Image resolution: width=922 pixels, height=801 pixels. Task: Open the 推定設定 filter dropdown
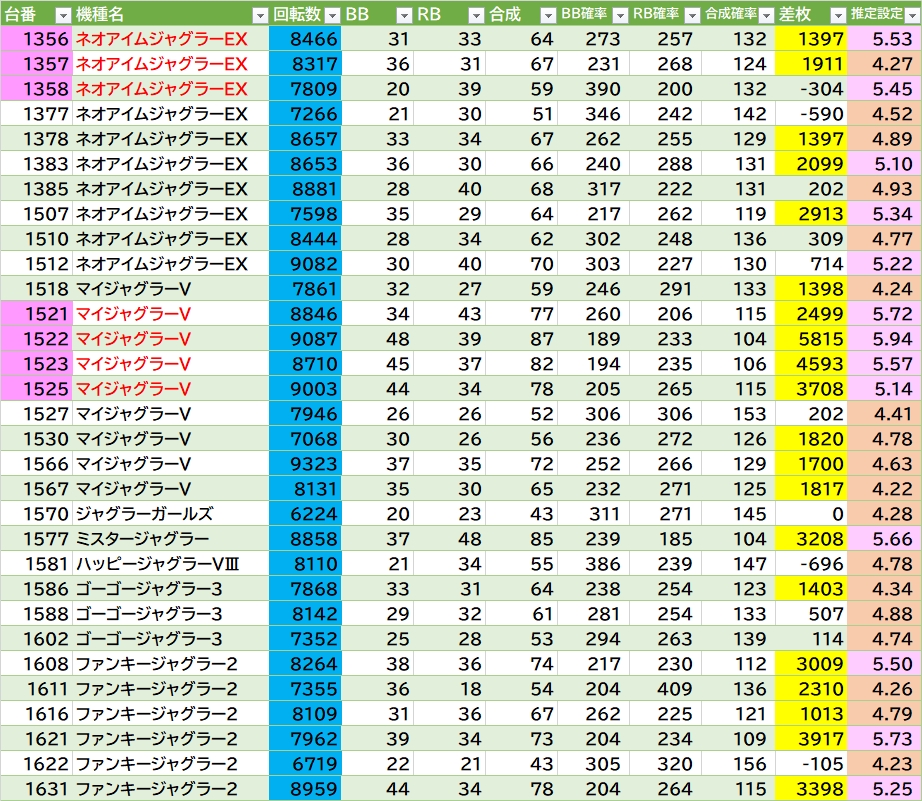pos(909,15)
